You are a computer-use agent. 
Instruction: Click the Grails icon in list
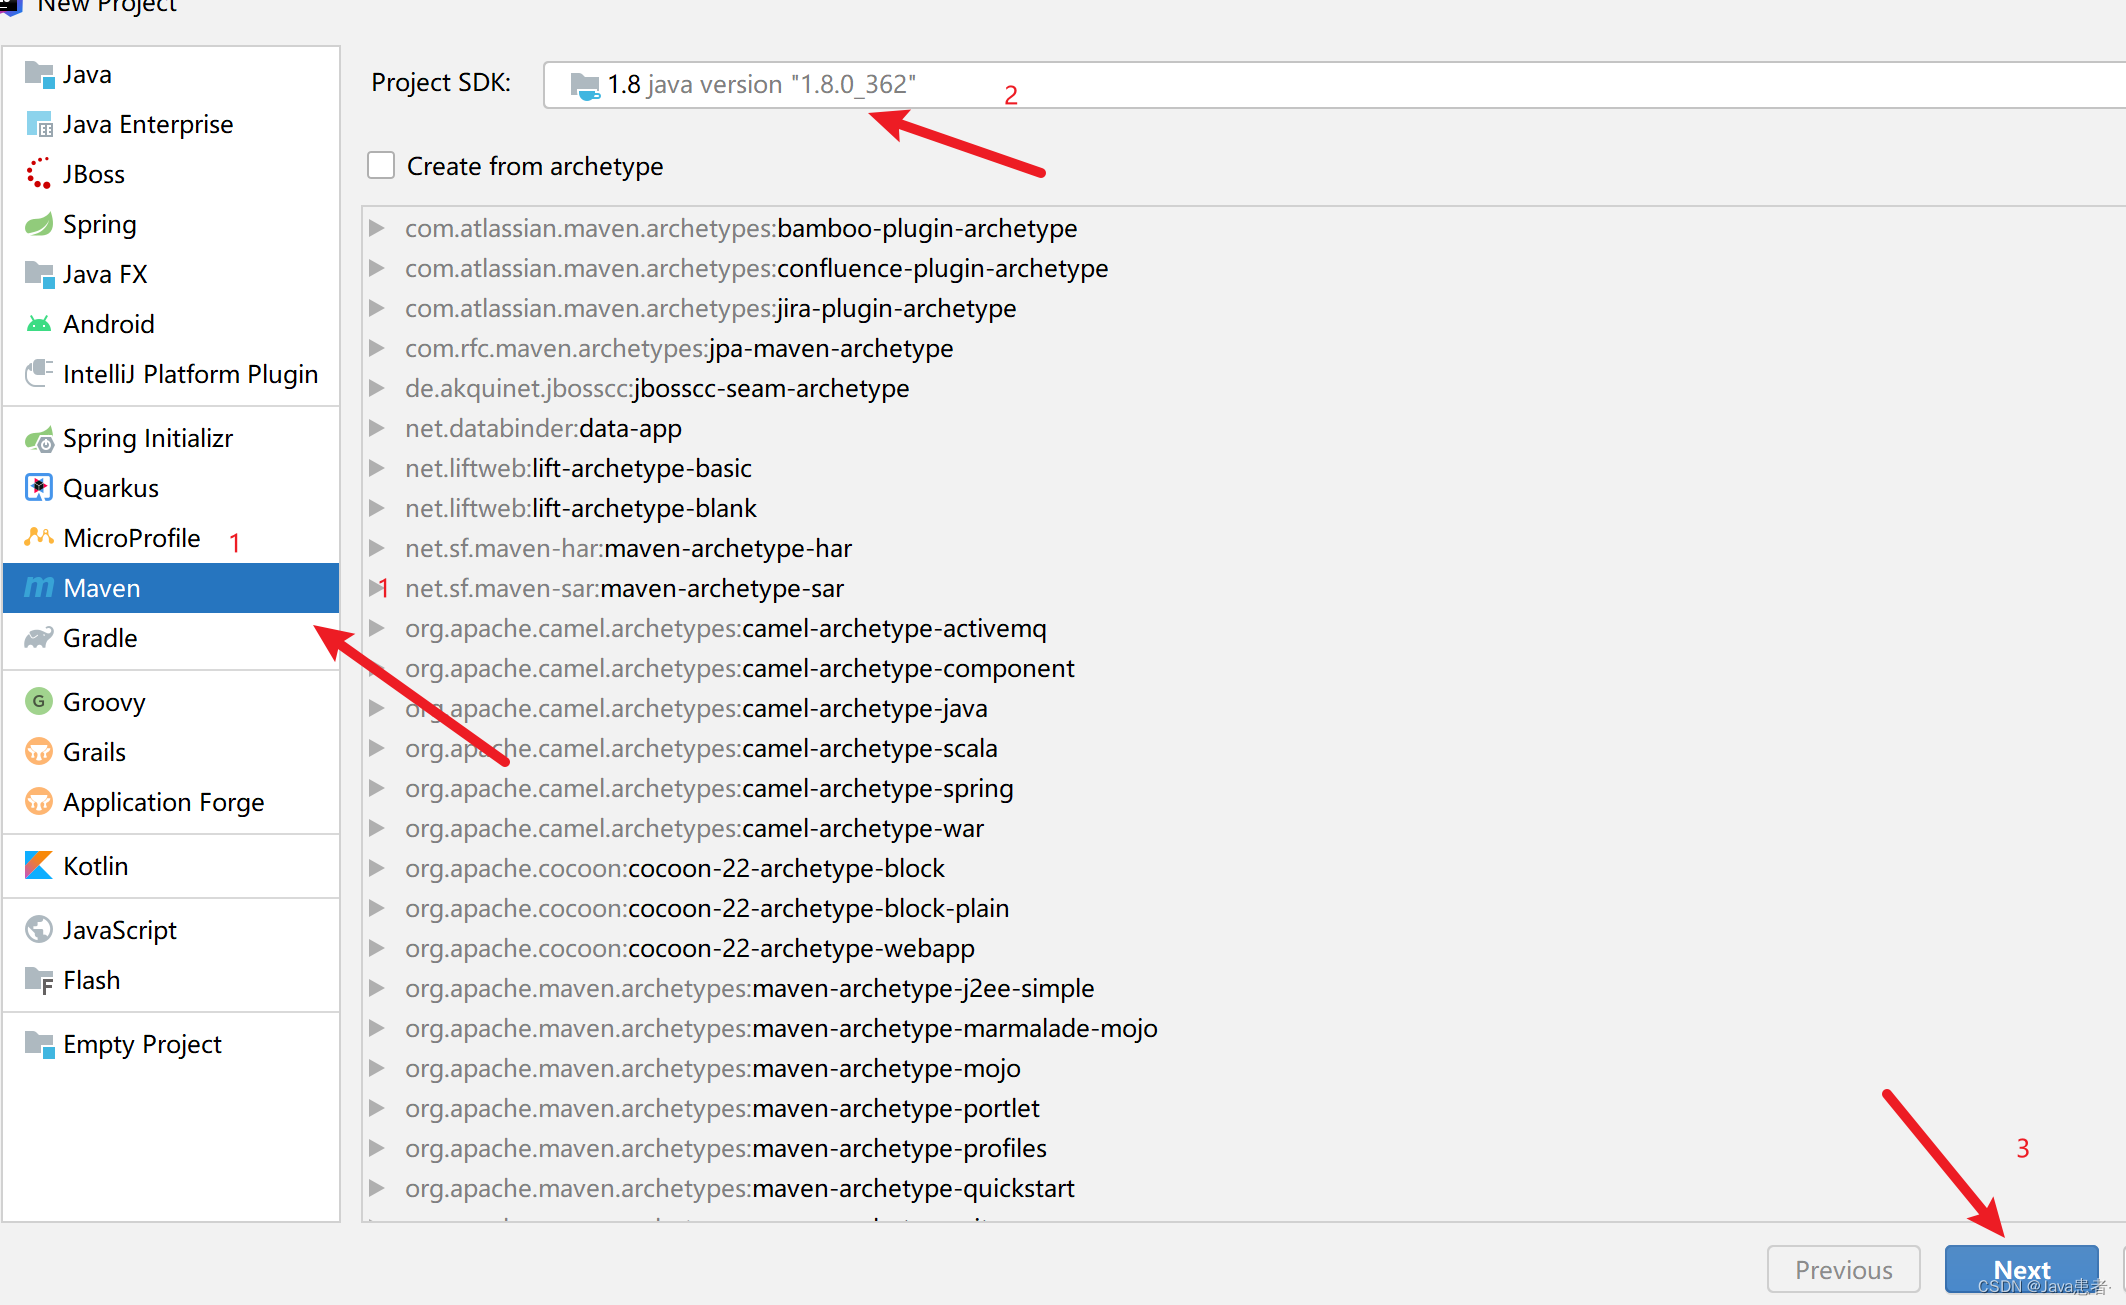pos(39,752)
